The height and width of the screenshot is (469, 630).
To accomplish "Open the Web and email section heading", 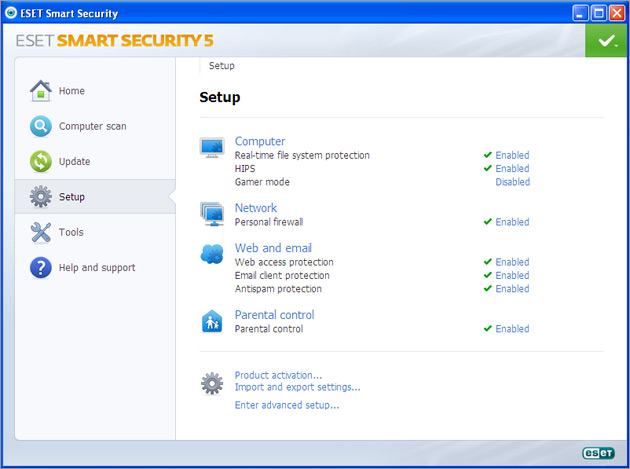I will (273, 248).
